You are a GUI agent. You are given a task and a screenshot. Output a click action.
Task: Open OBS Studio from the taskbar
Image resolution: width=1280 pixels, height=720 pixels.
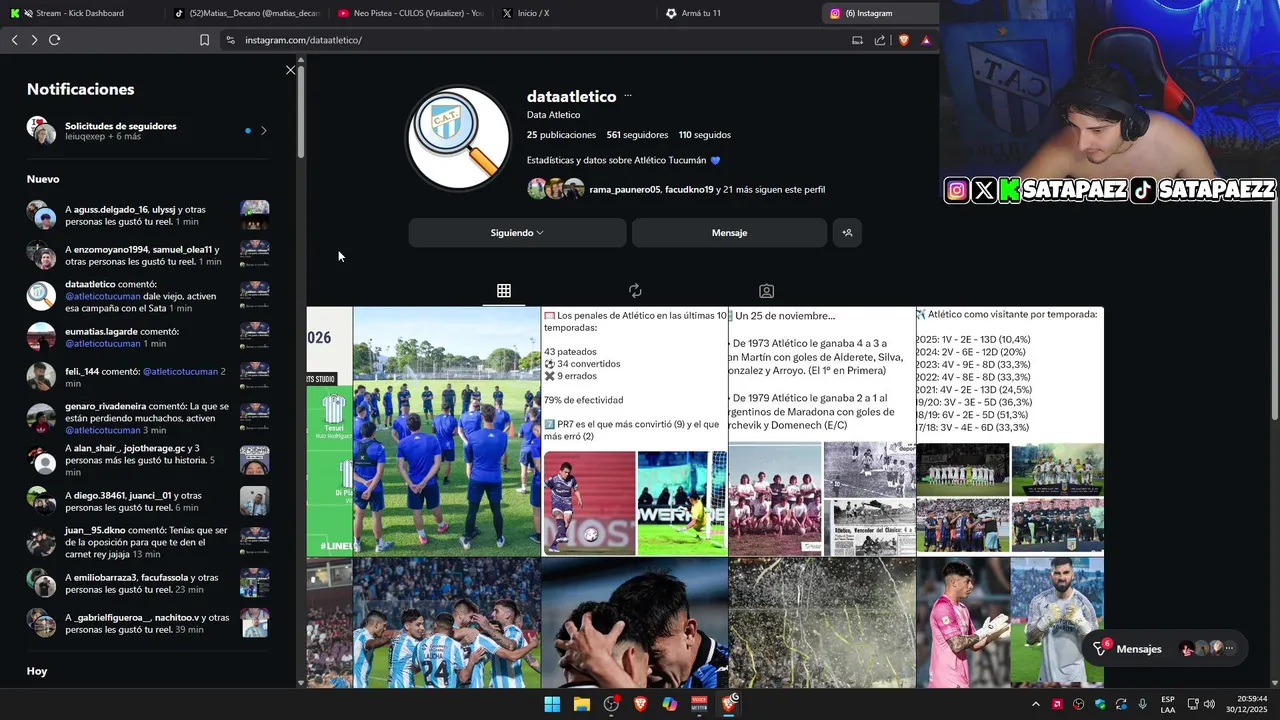(611, 704)
